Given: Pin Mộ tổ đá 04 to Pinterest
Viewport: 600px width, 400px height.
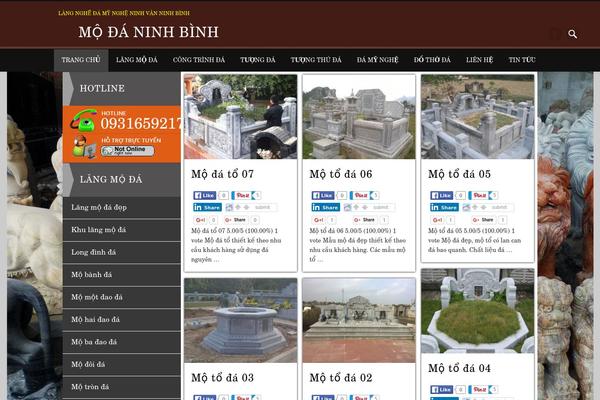Looking at the screenshot, I should point(479,389).
